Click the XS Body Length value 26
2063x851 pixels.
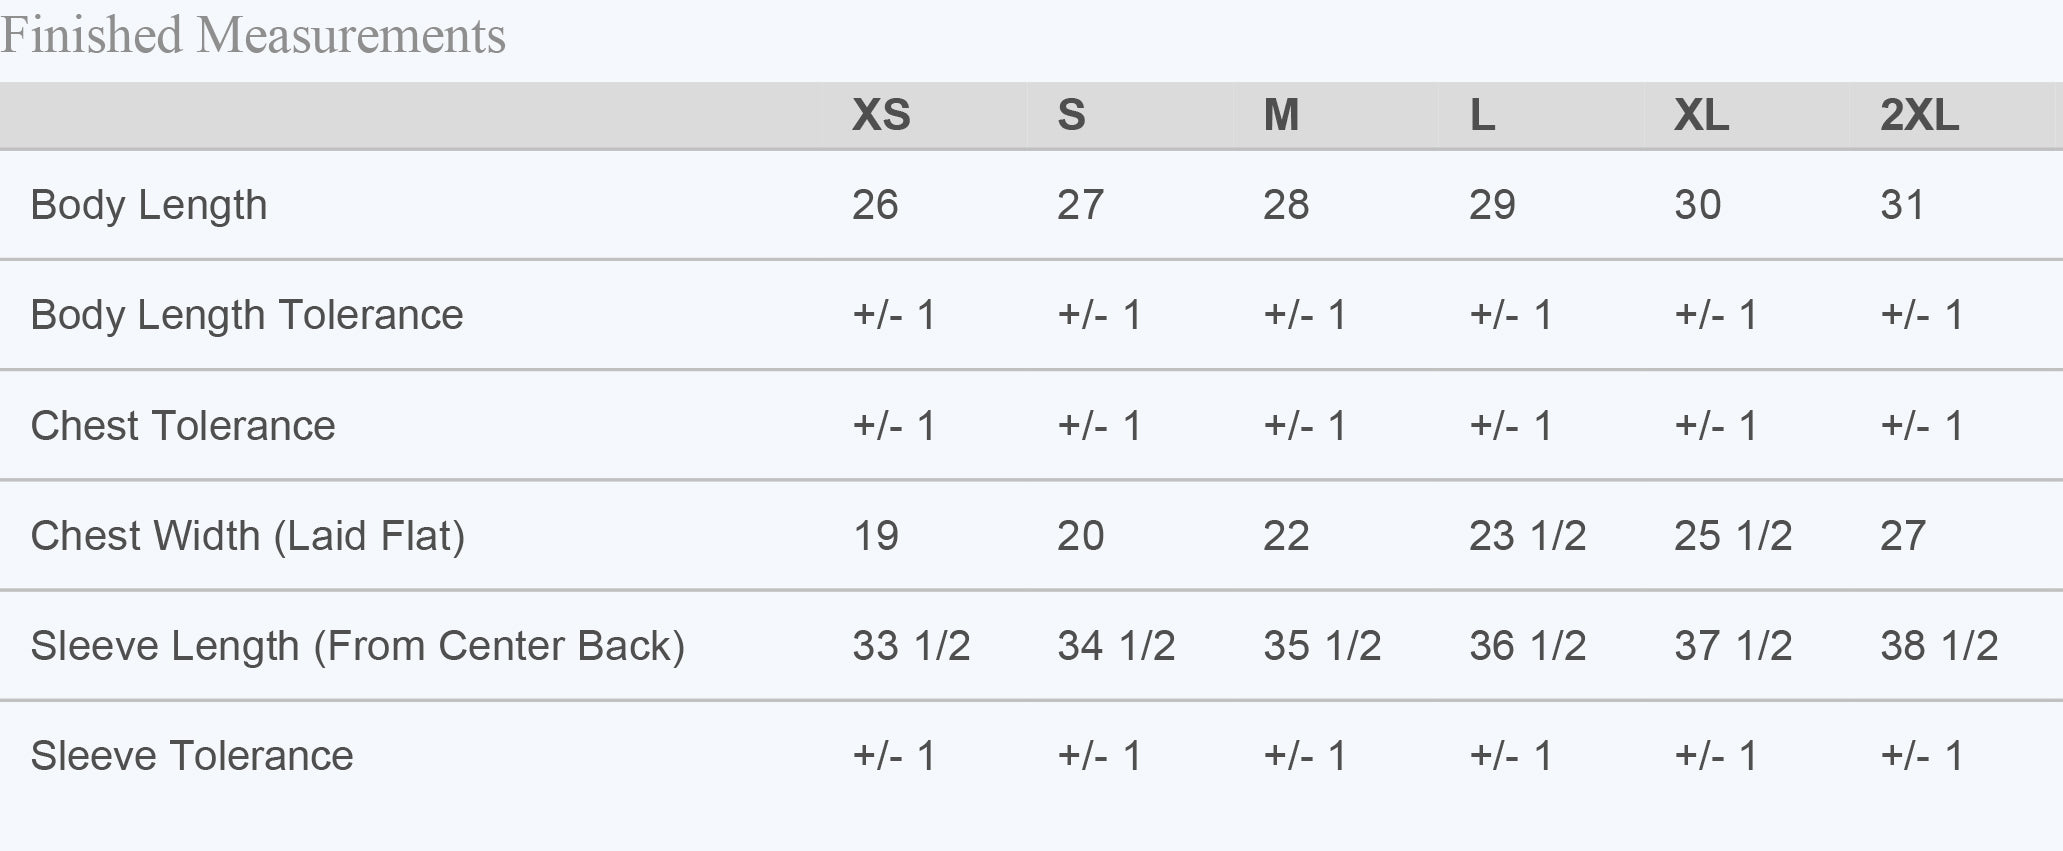tap(875, 205)
